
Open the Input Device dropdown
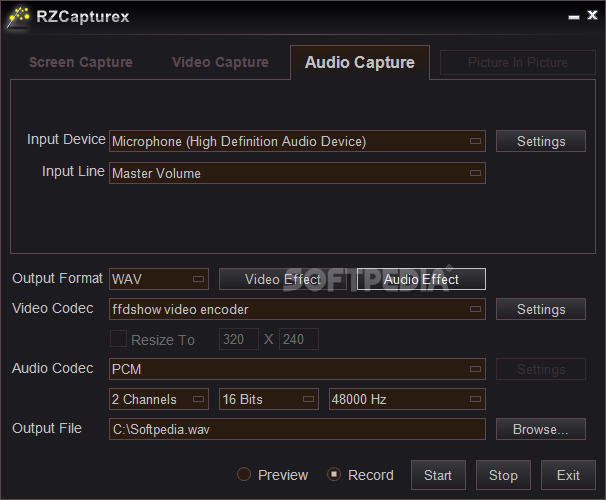(x=297, y=141)
